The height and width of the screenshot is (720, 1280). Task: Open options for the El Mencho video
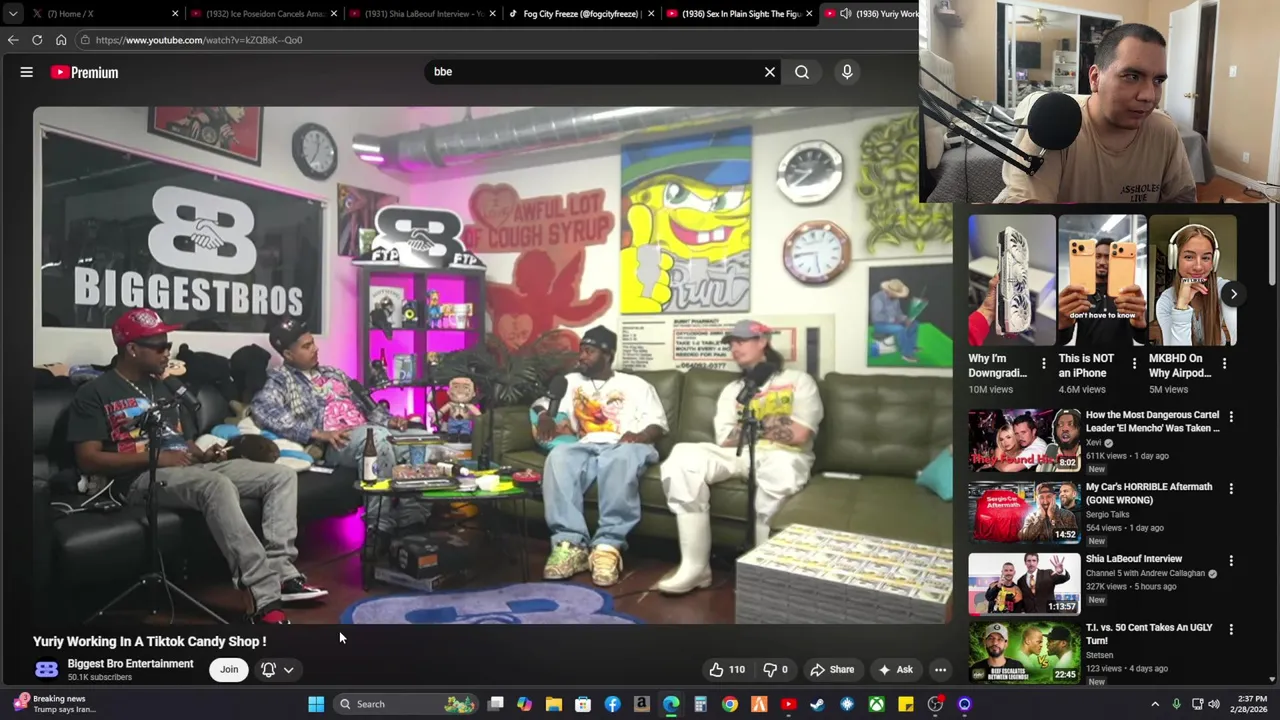1231,416
